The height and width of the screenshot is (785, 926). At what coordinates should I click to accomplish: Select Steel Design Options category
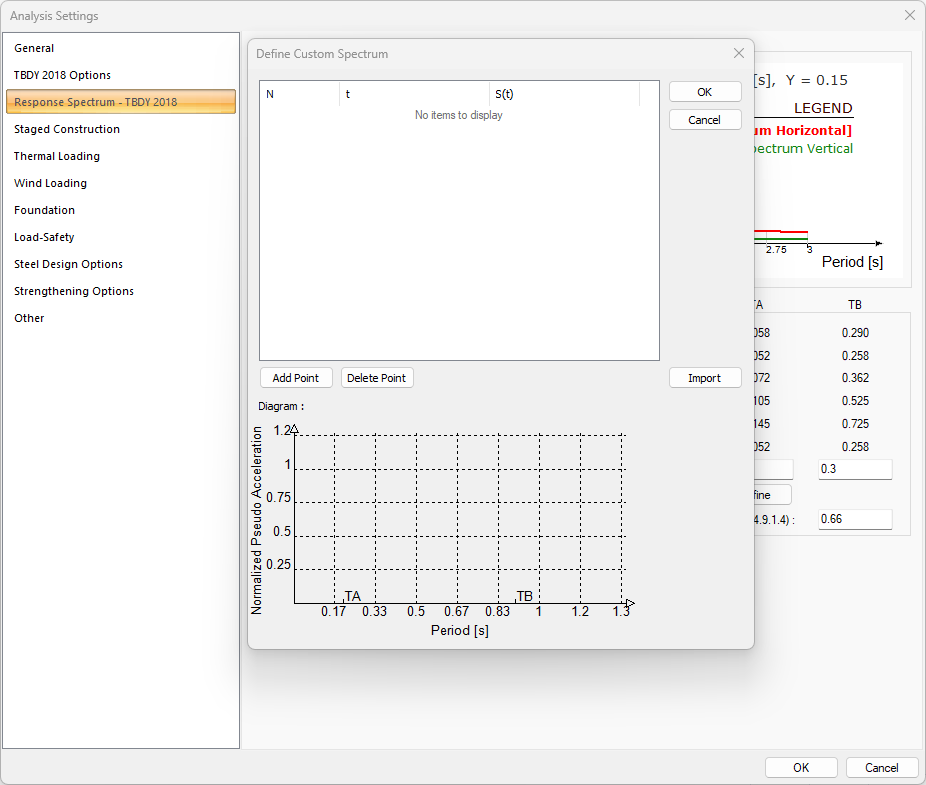pyautogui.click(x=68, y=264)
